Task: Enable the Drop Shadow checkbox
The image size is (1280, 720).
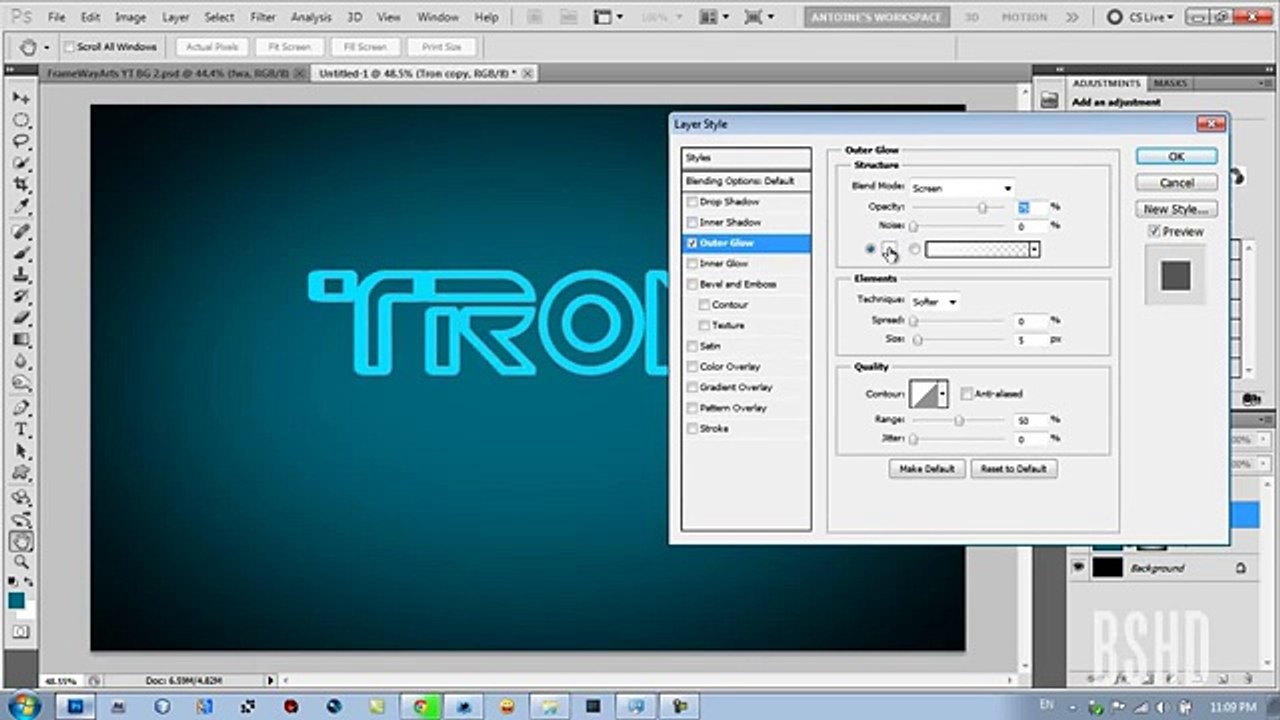Action: point(692,202)
